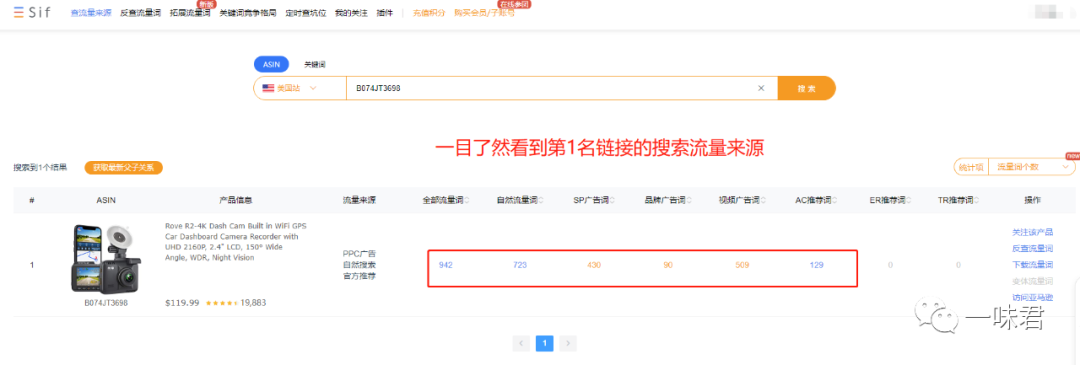Click 关注该产品 action link
The height and width of the screenshot is (365, 1080).
[1032, 232]
